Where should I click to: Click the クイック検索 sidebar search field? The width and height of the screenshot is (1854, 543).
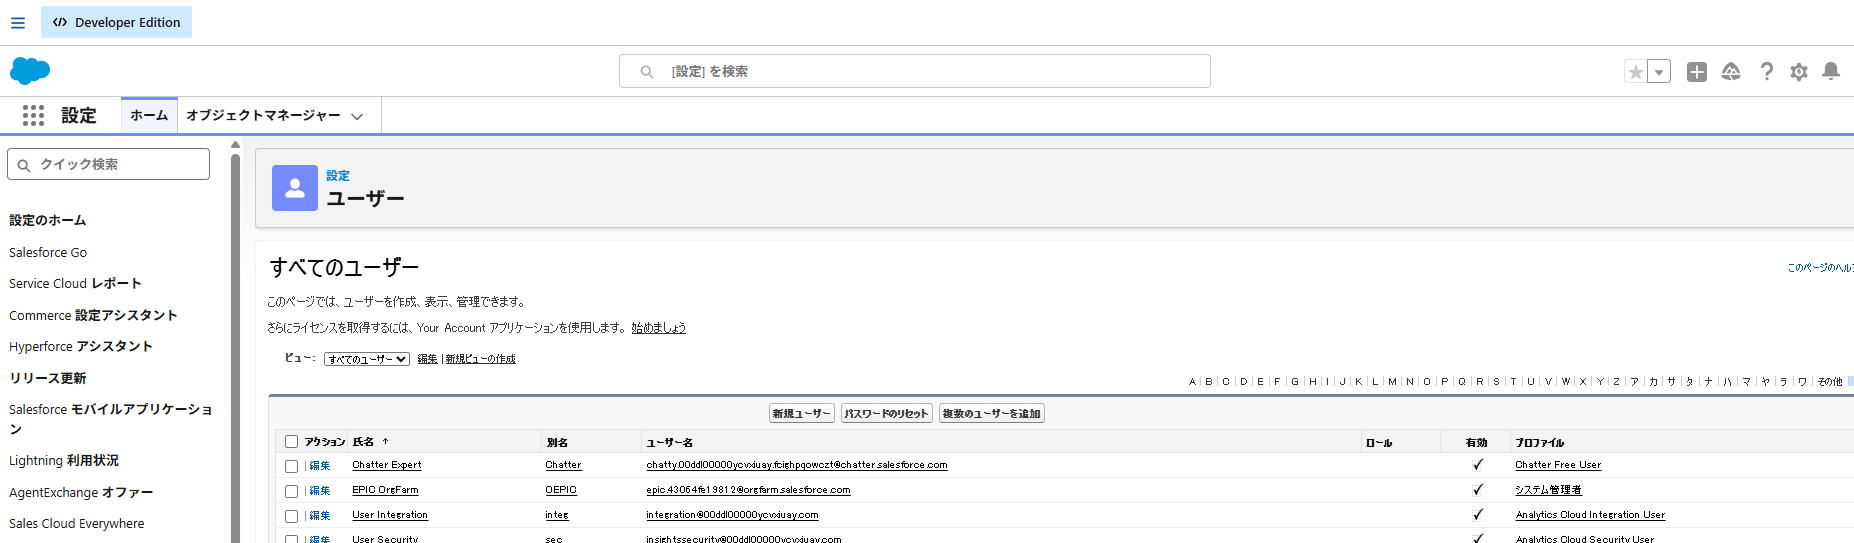click(108, 164)
